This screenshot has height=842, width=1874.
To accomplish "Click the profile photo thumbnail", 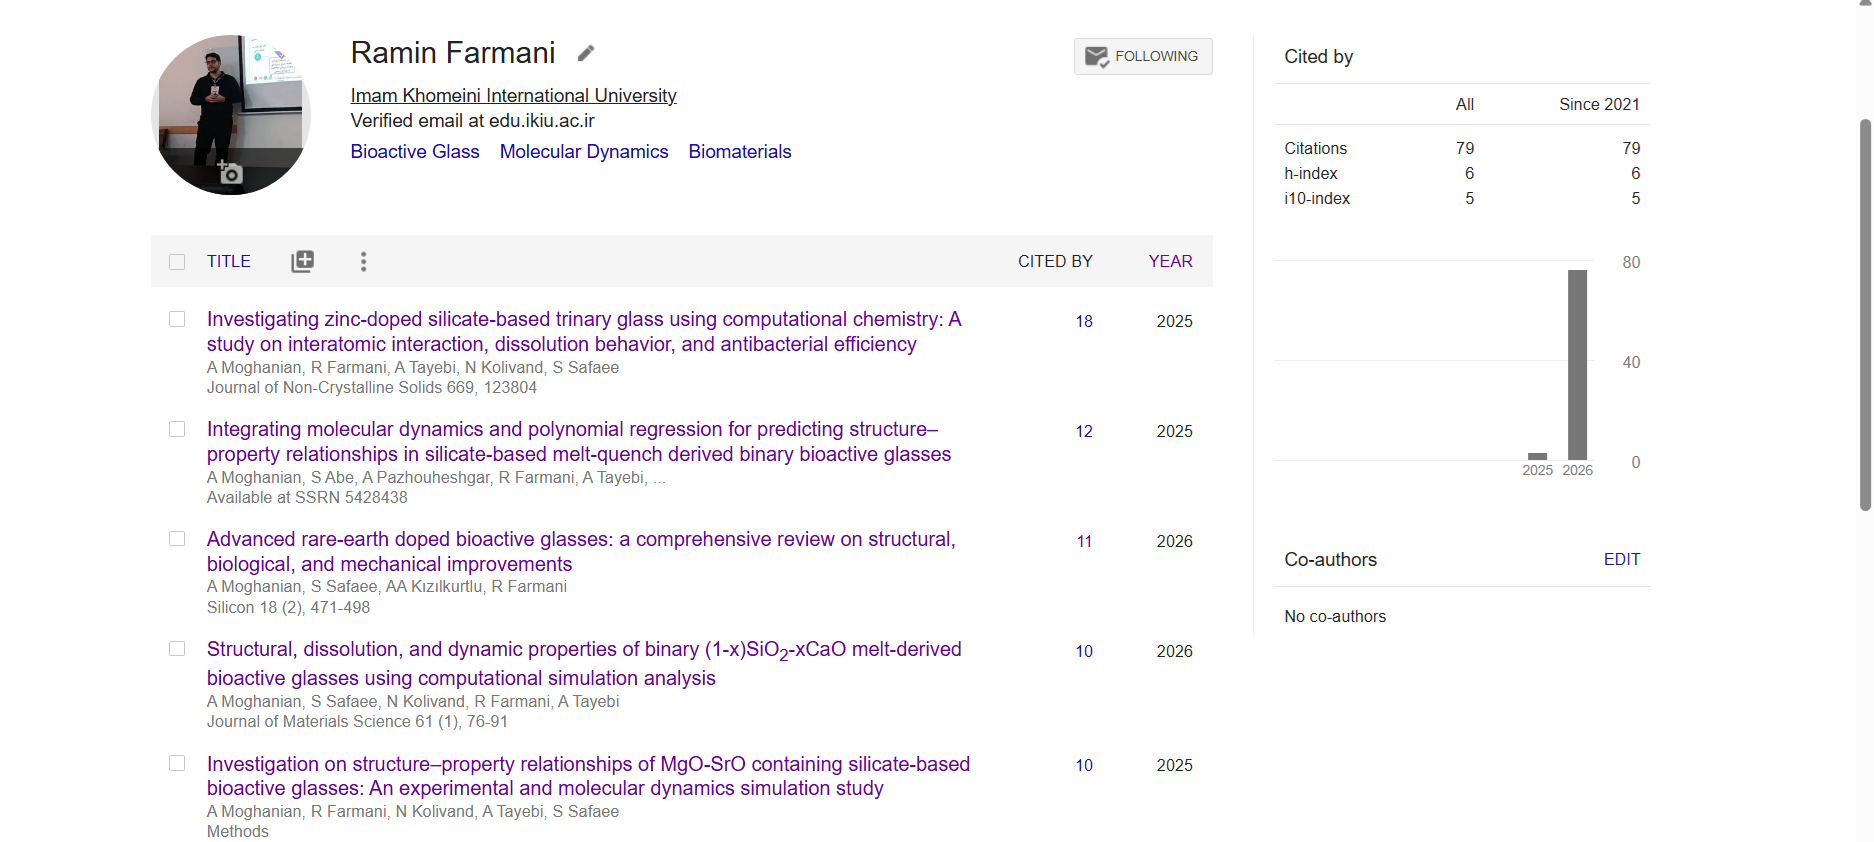I will [231, 115].
